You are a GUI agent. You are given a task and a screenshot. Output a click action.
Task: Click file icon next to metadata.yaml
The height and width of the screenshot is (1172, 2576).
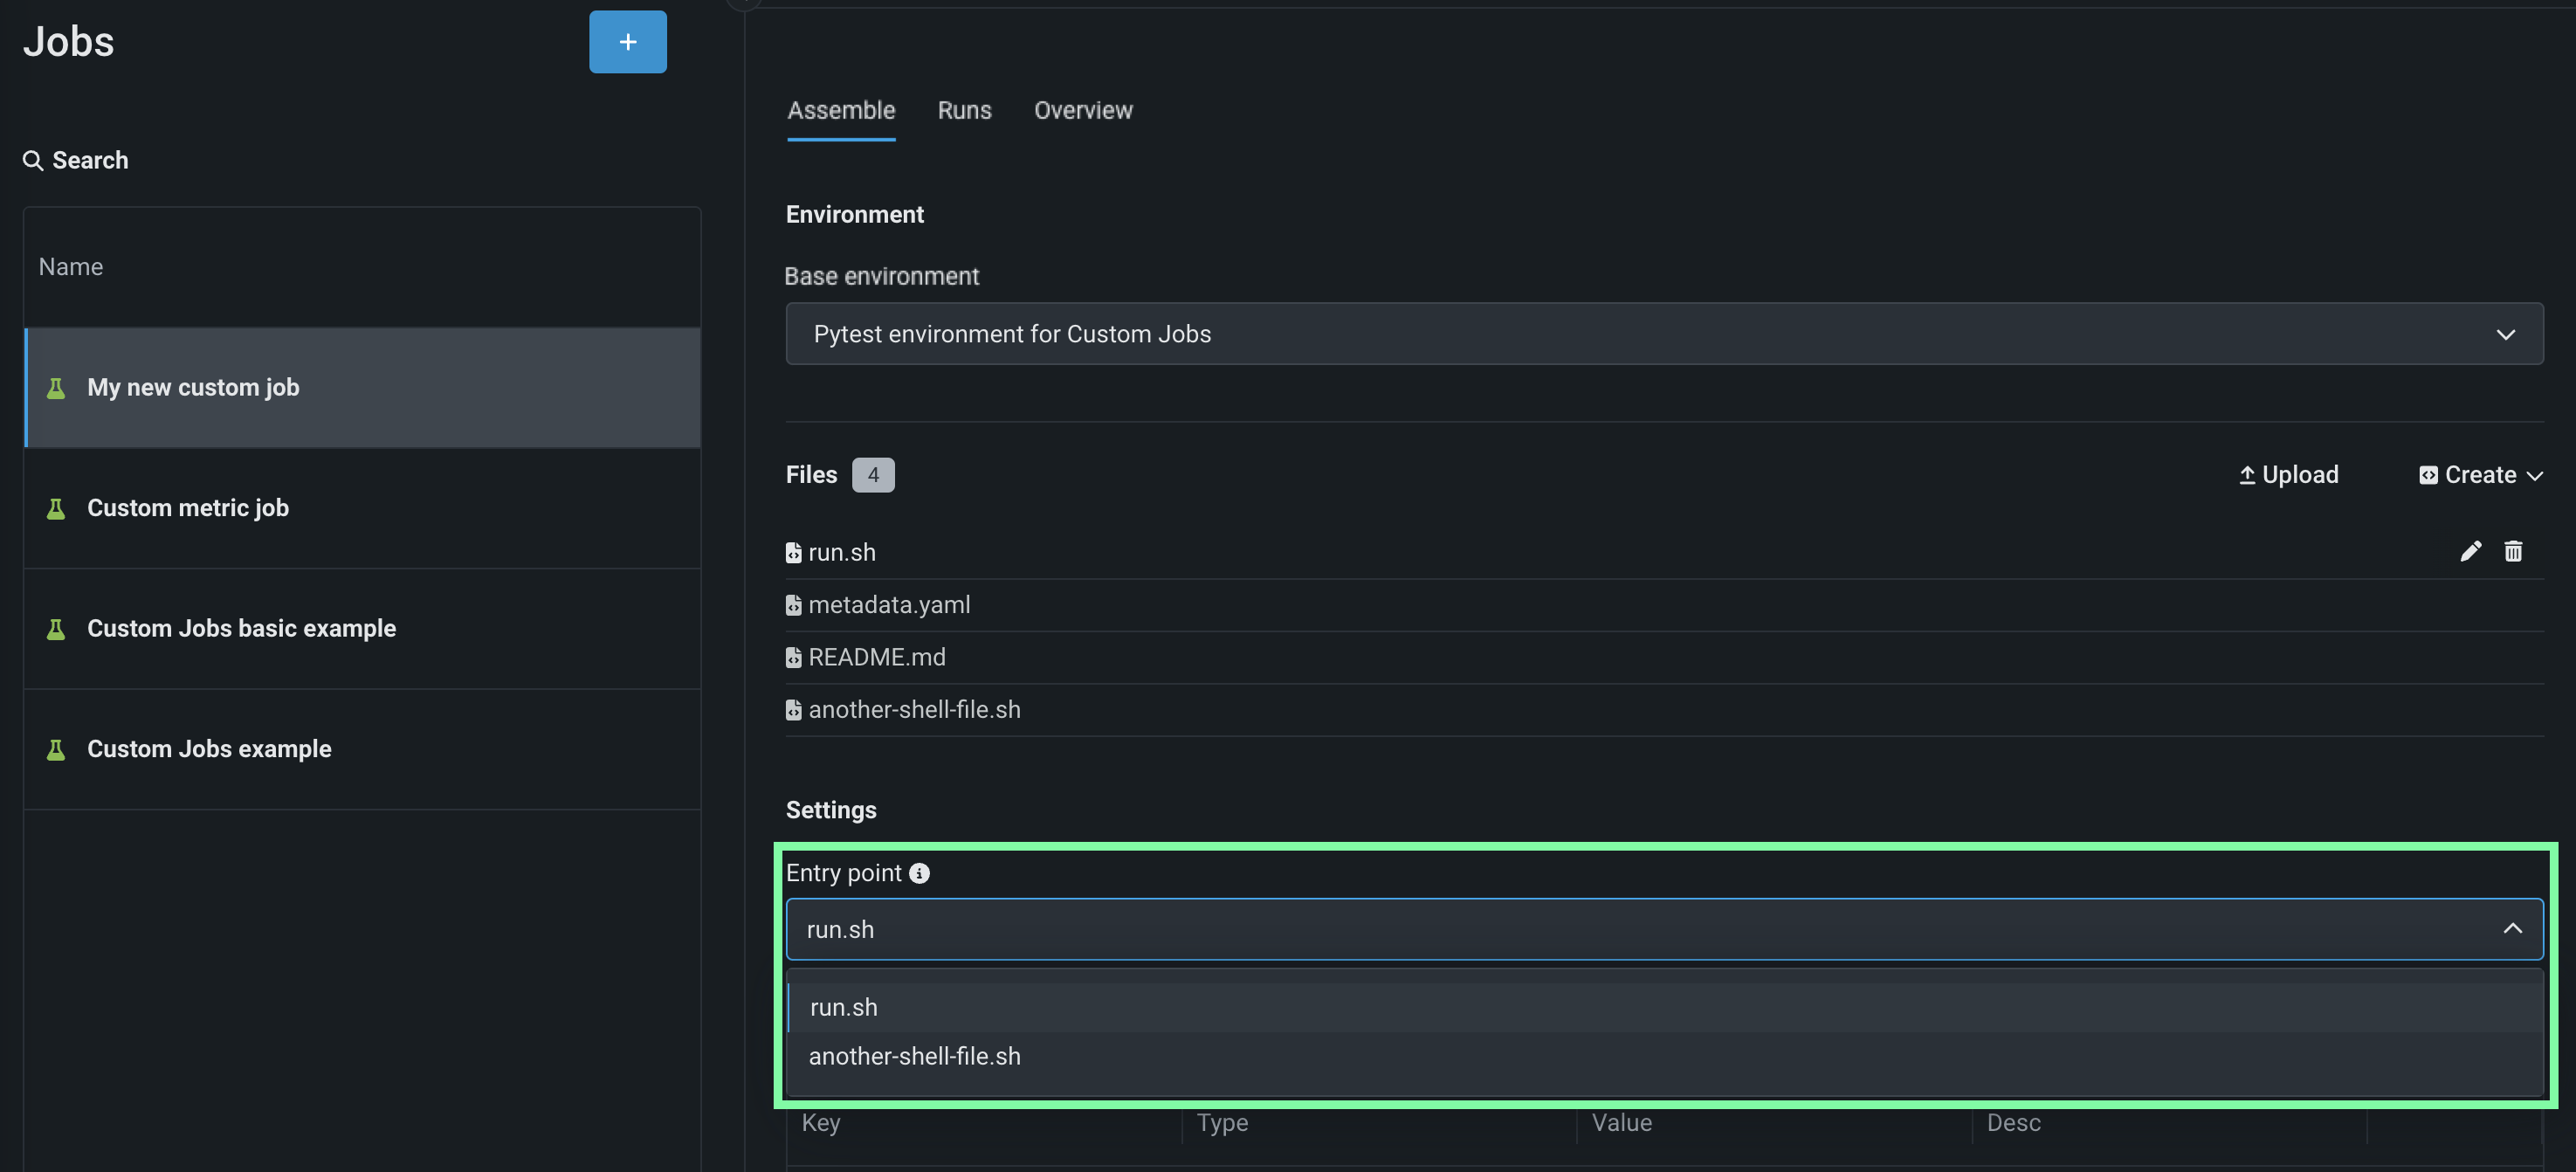793,606
